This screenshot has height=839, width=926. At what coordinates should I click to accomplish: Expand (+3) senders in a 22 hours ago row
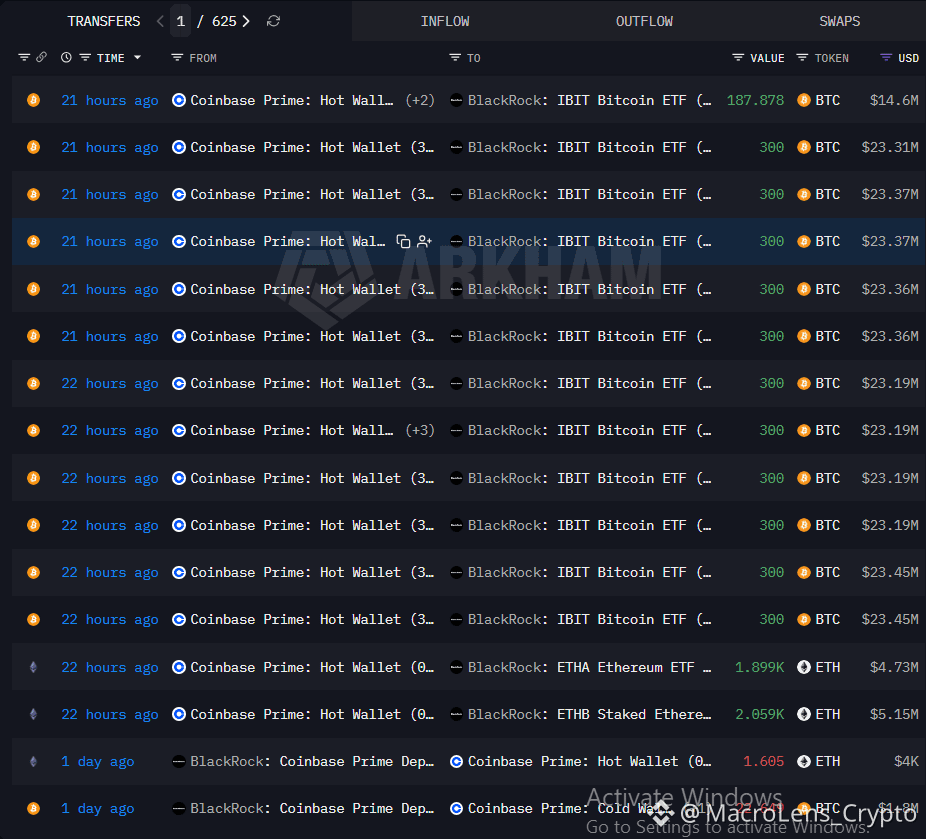pyautogui.click(x=420, y=430)
